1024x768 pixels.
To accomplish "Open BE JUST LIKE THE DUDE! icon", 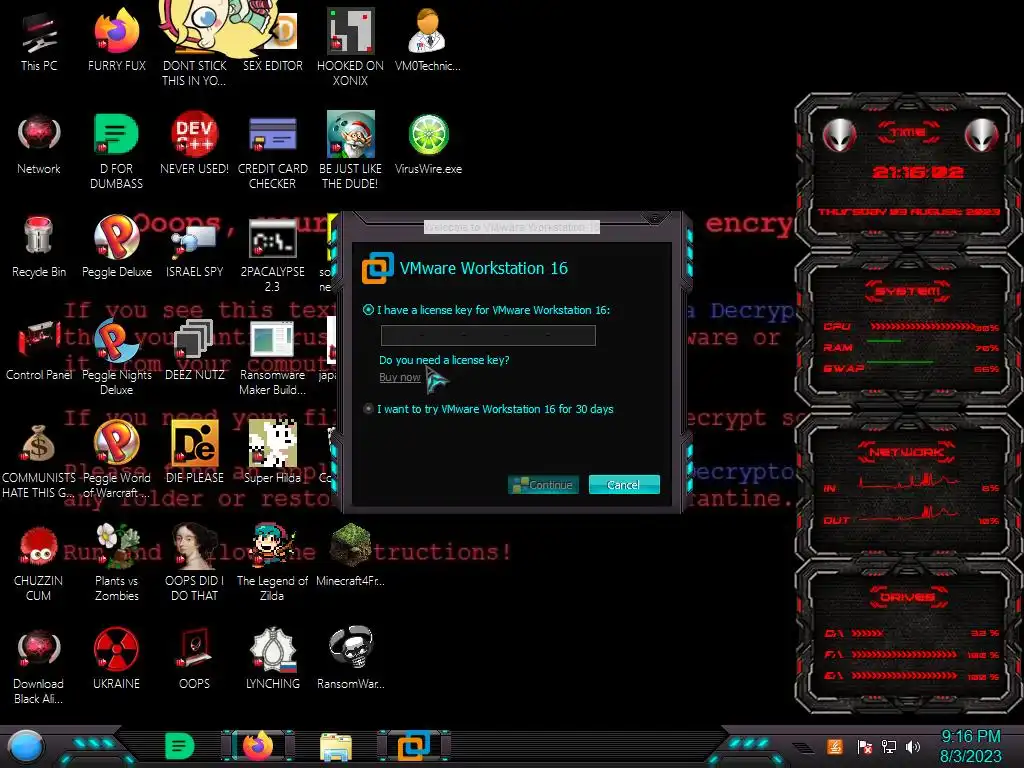I will (350, 152).
